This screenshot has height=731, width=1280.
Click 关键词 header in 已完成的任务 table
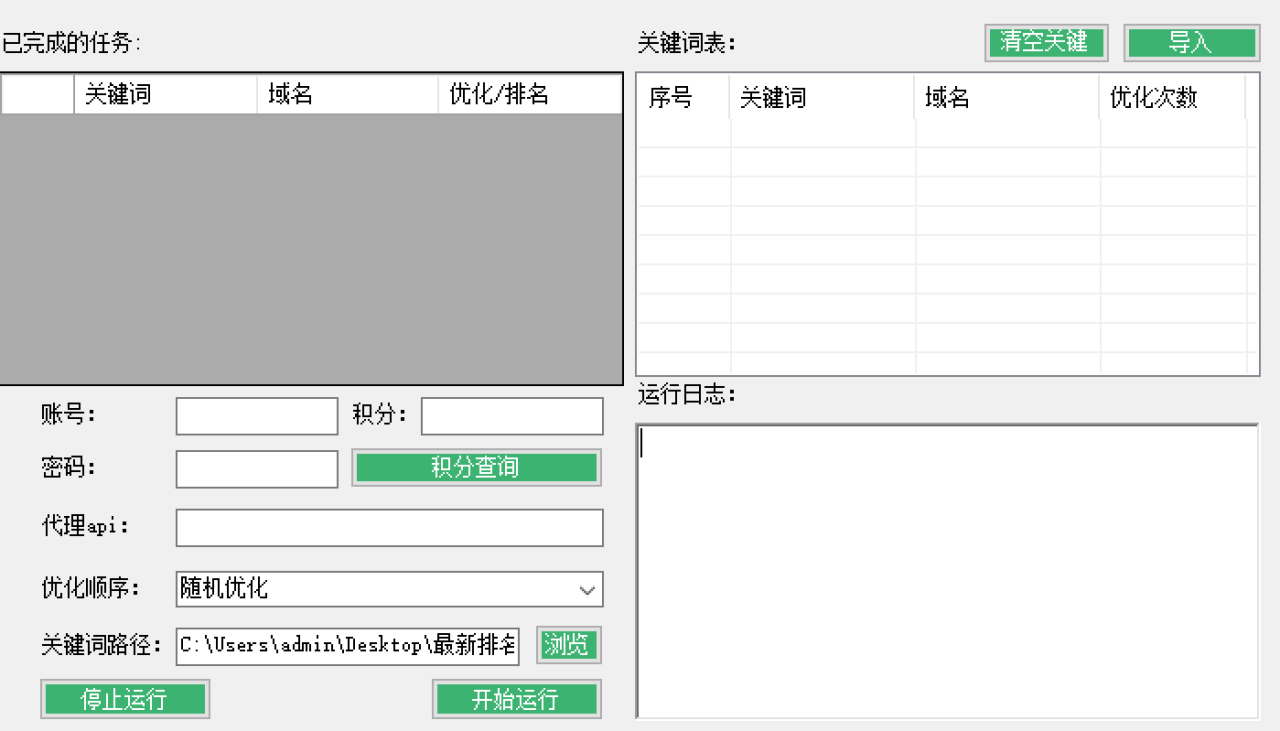point(165,95)
